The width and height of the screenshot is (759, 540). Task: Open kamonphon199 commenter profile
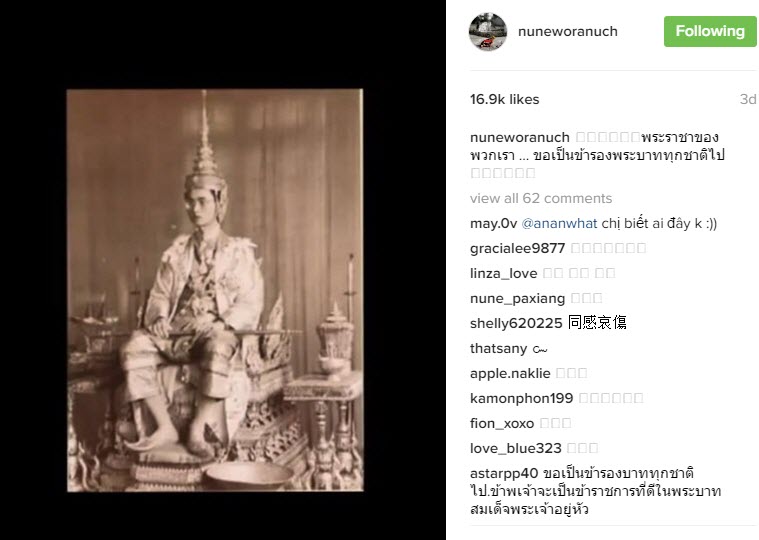pyautogui.click(x=521, y=398)
